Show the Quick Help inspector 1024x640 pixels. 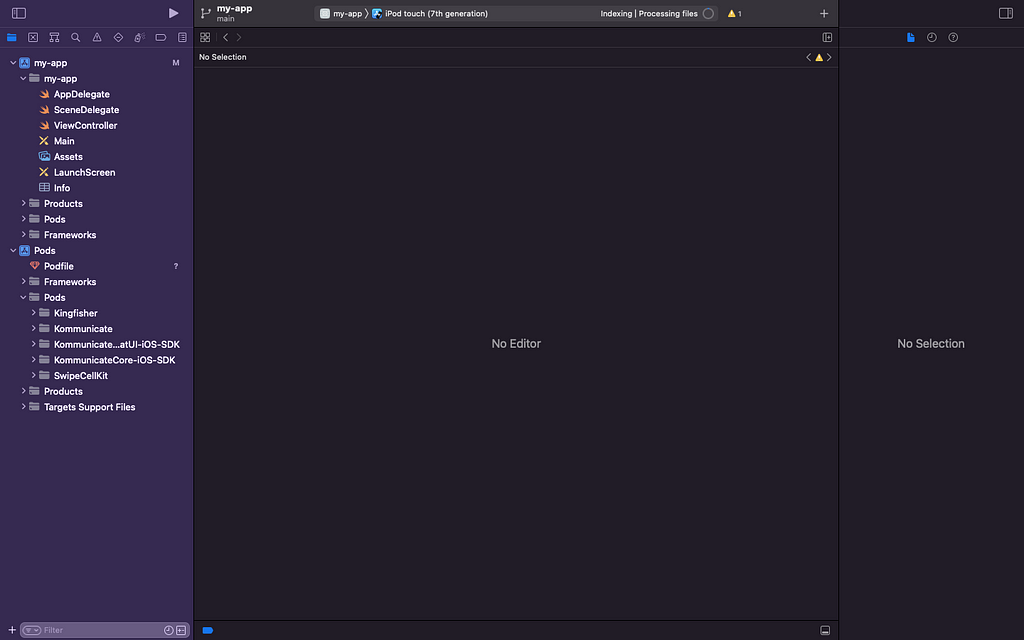tap(953, 37)
